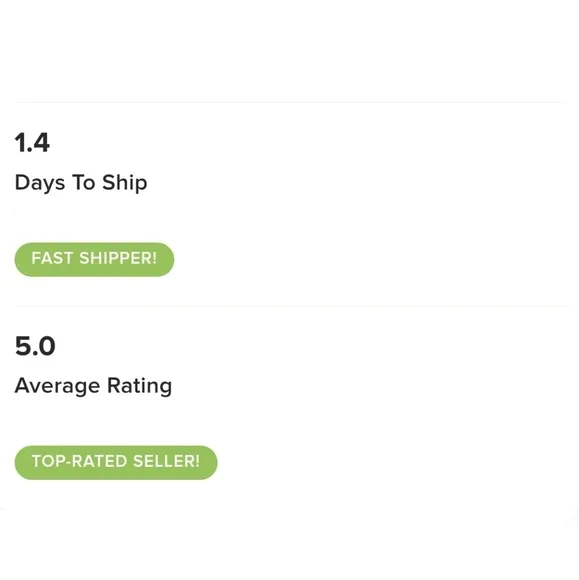Click the Days To Ship label
Viewport: 579px width, 580px height.
pyautogui.click(x=81, y=183)
